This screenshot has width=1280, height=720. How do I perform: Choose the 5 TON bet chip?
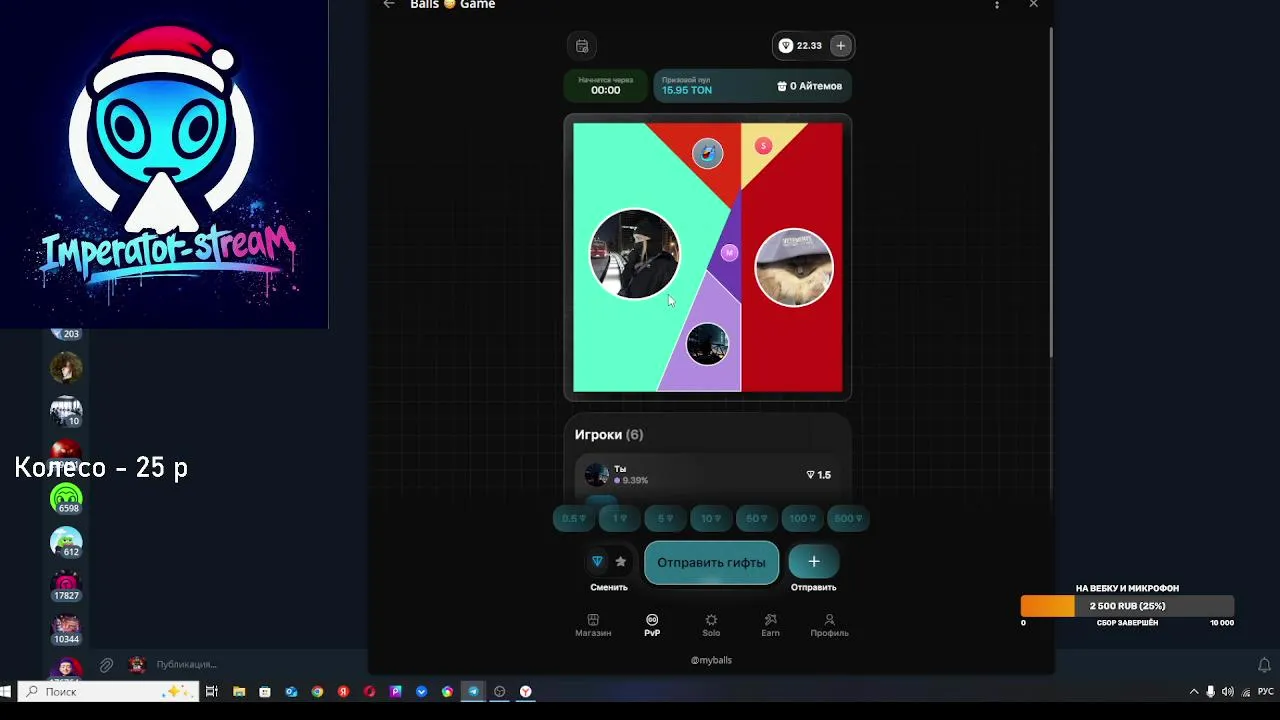[665, 518]
